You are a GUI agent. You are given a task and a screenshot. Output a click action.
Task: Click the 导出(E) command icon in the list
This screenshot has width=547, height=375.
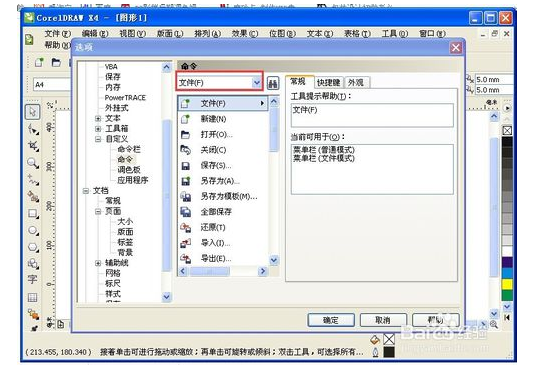185,258
